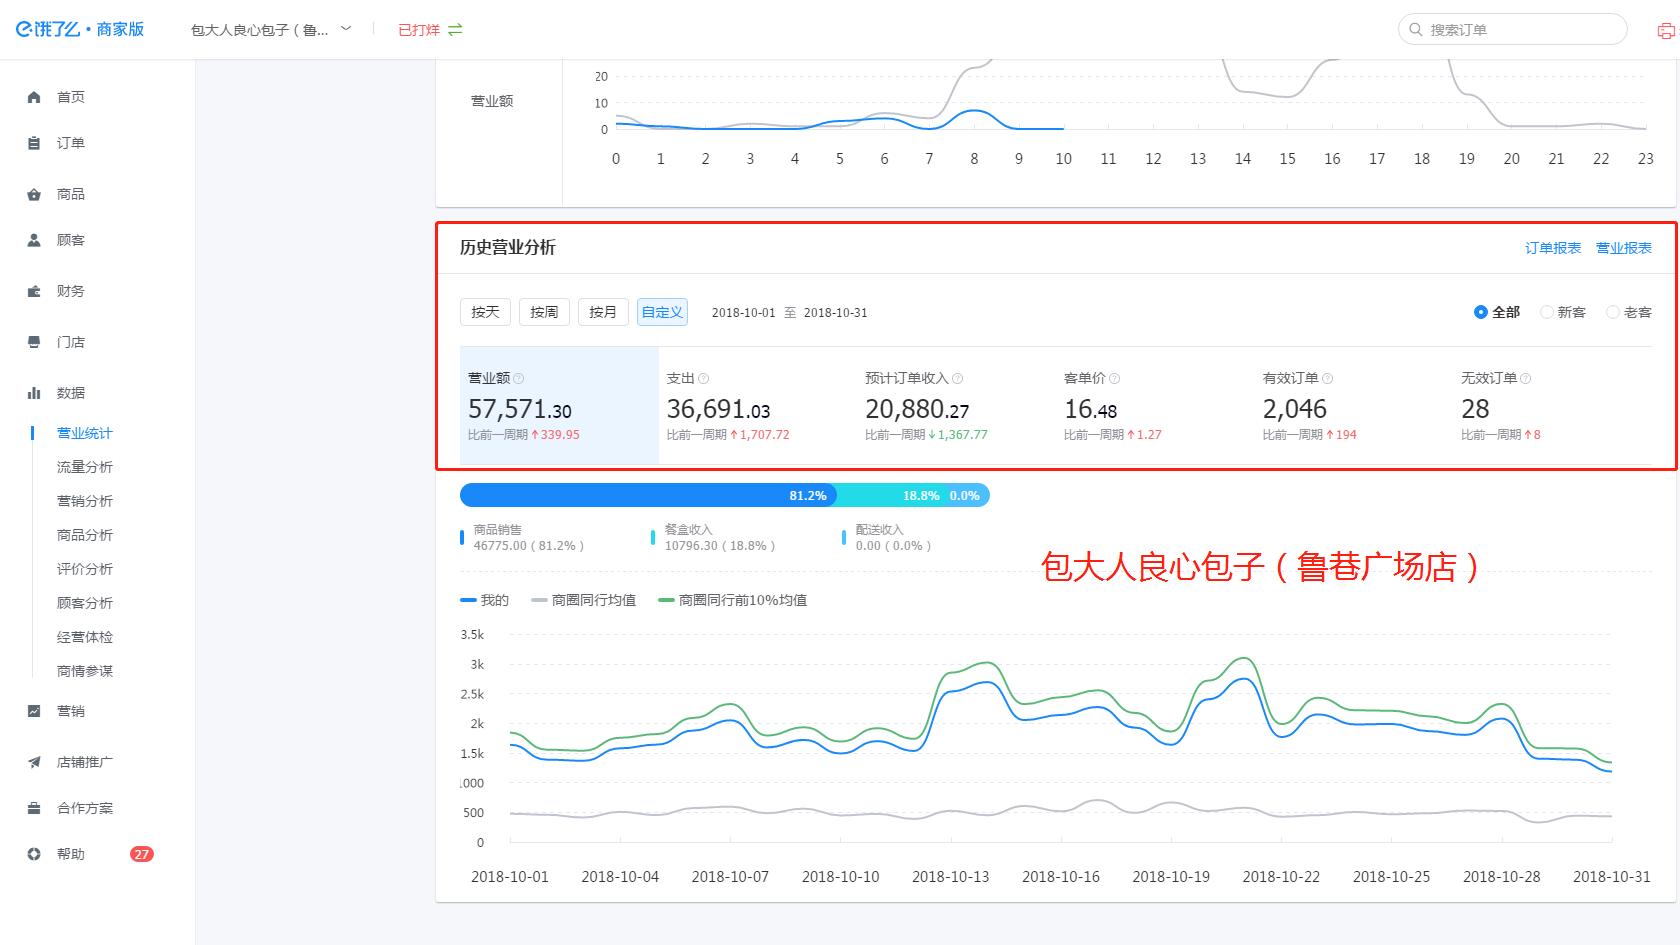Expand the store name dropdown beside 包大人良心包子
This screenshot has height=945, width=1680.
(x=344, y=29)
